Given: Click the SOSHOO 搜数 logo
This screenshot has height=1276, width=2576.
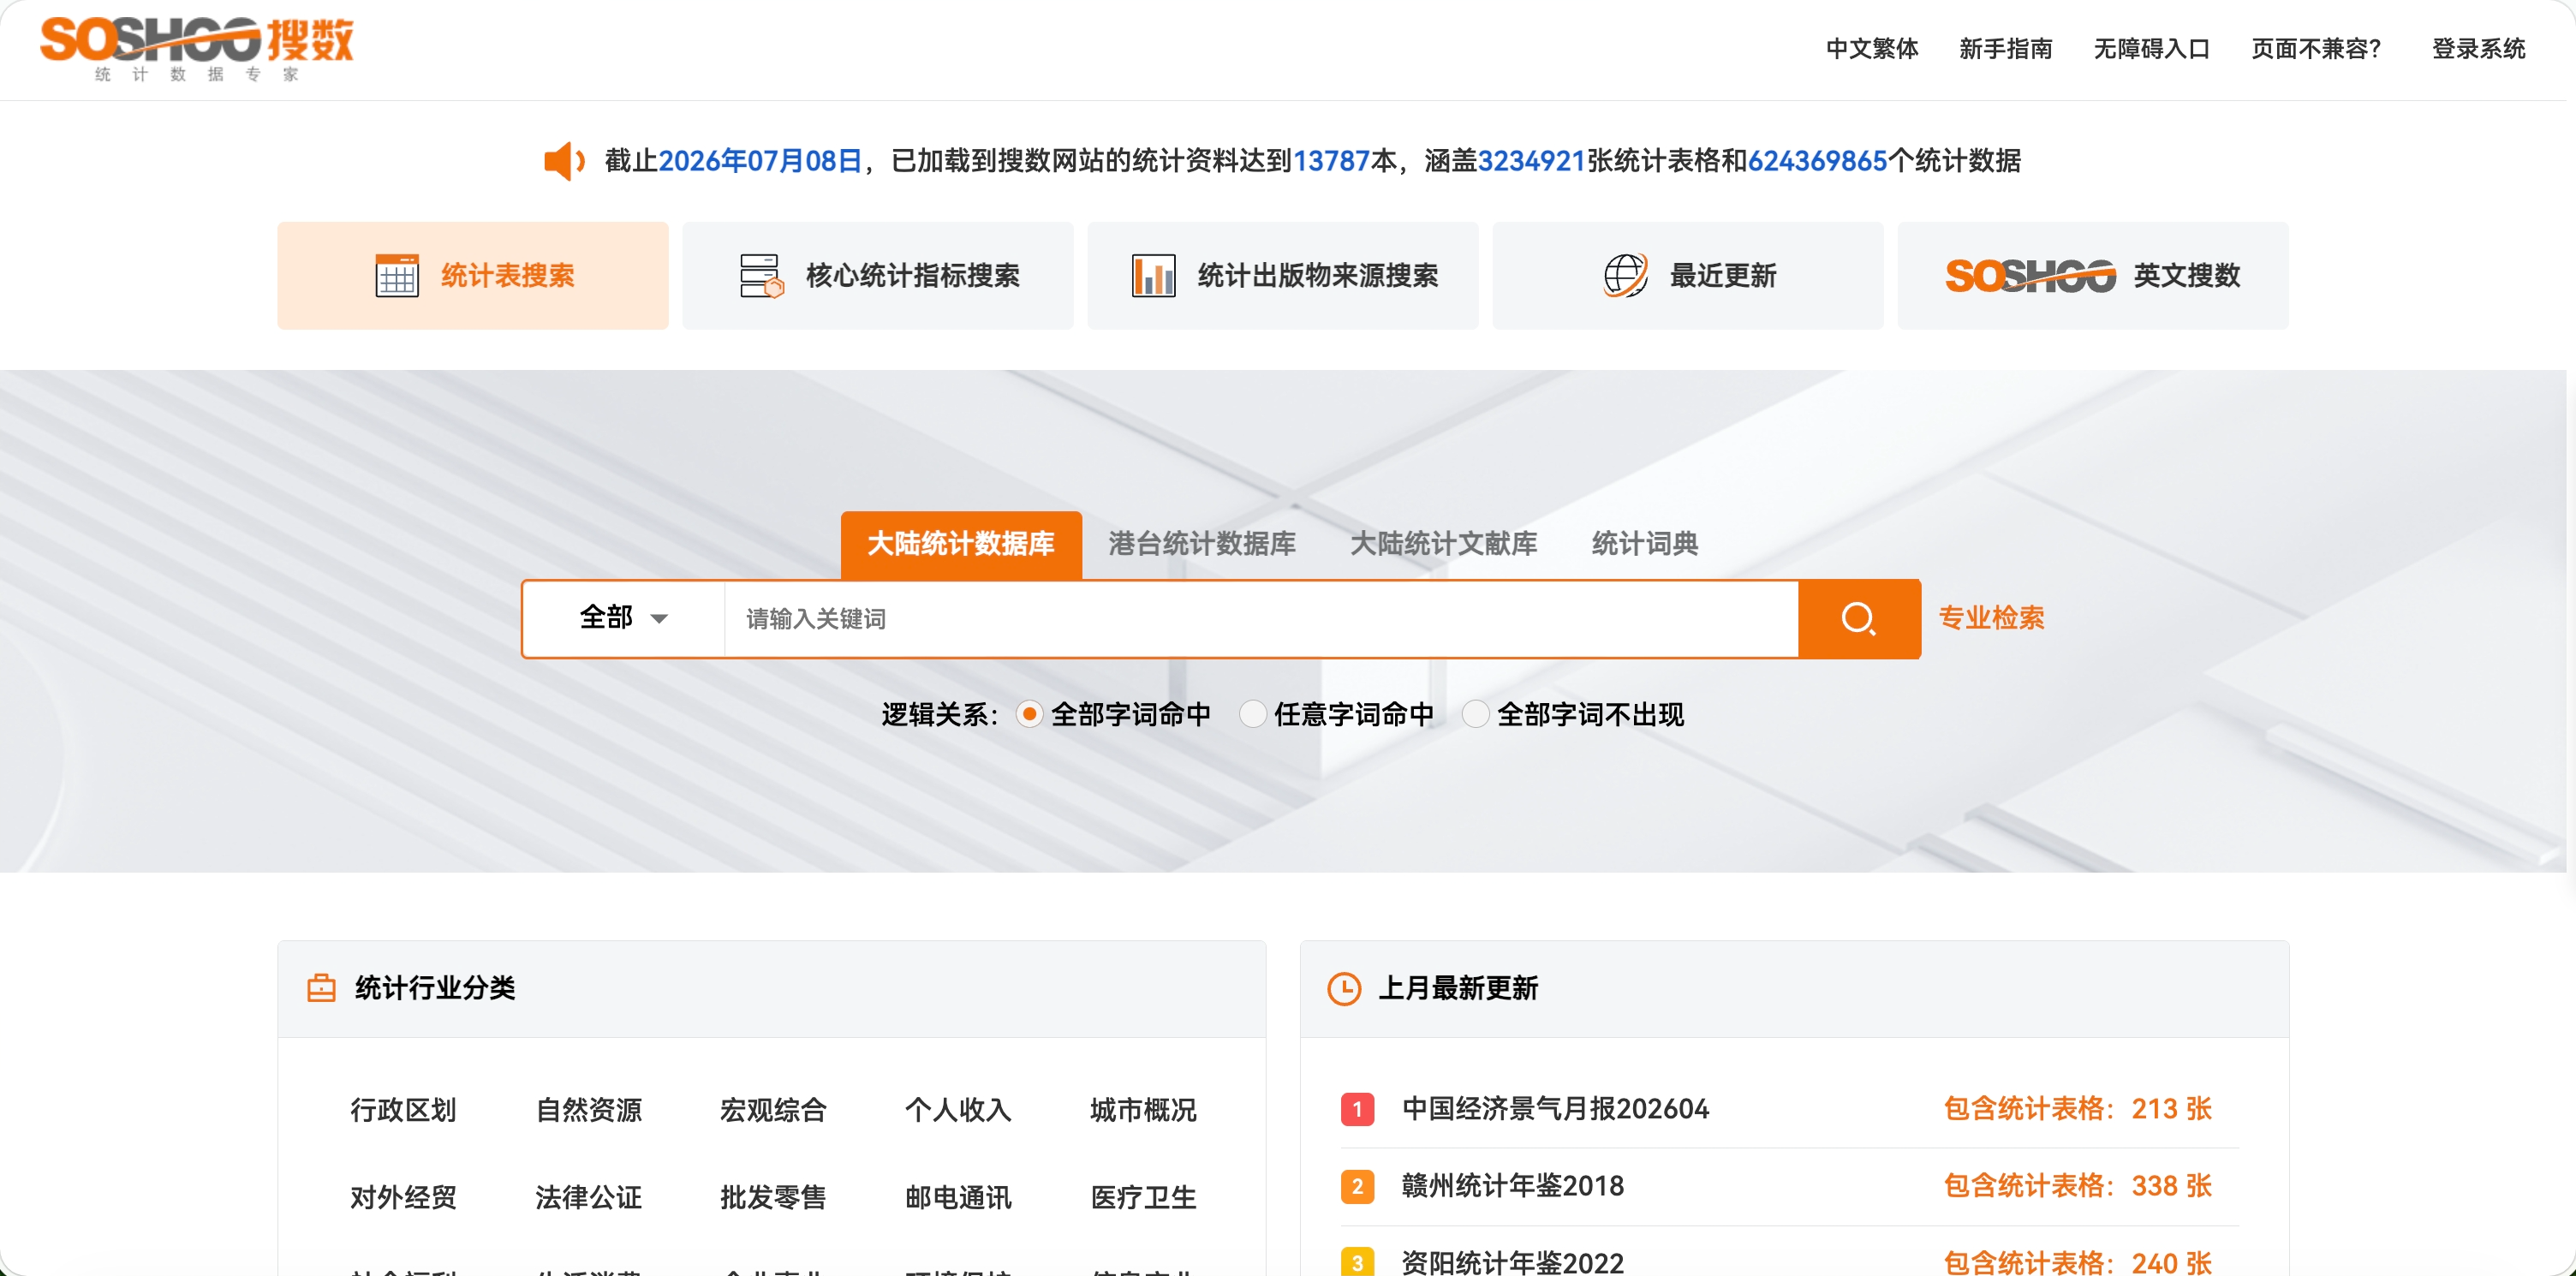Looking at the screenshot, I should (196, 47).
